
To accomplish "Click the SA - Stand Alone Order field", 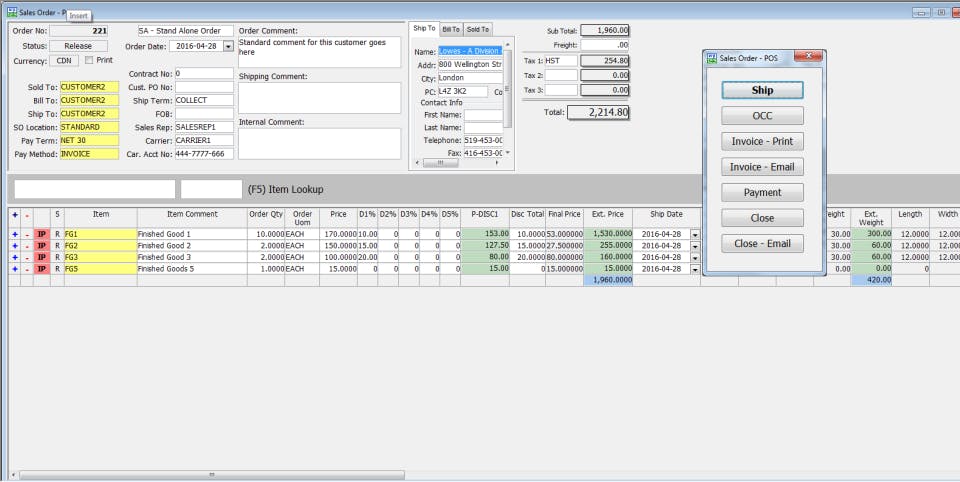I will (x=186, y=31).
